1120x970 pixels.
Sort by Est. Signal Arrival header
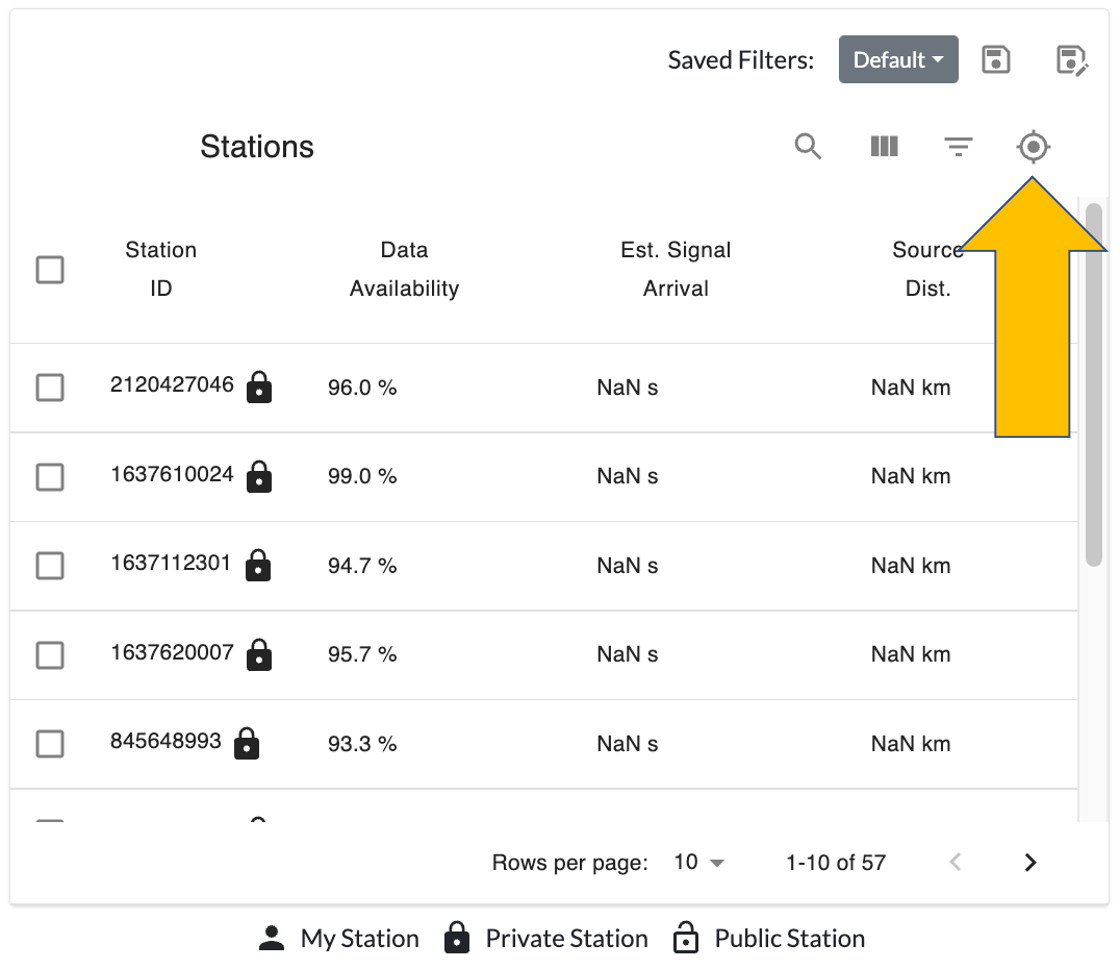tap(675, 269)
